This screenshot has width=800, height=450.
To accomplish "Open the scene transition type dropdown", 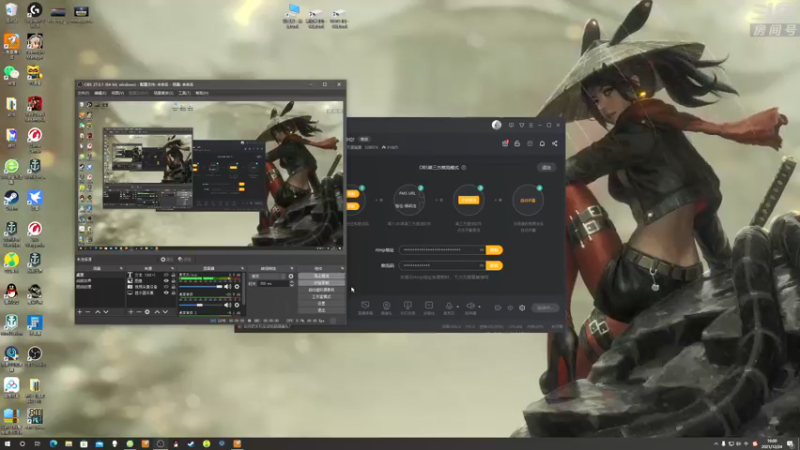I will tap(268, 276).
